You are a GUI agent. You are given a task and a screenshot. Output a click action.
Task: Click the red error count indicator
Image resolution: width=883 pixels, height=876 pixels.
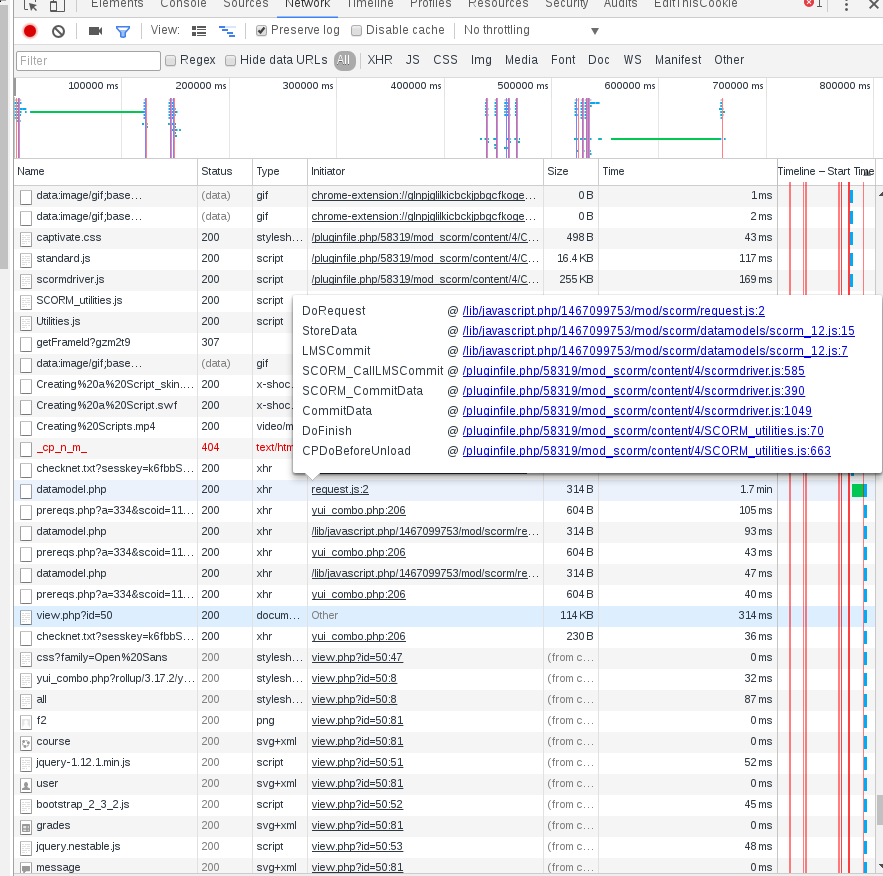click(813, 4)
